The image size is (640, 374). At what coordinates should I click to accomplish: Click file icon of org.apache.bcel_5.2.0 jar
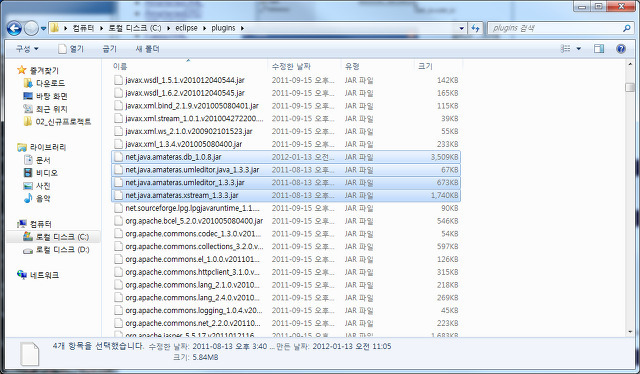pyautogui.click(x=118, y=221)
